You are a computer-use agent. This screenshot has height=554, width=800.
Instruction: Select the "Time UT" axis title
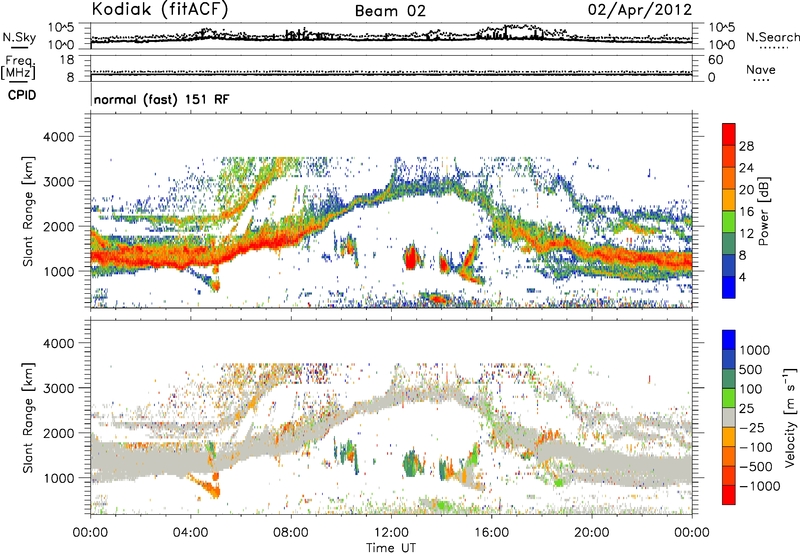[391, 548]
